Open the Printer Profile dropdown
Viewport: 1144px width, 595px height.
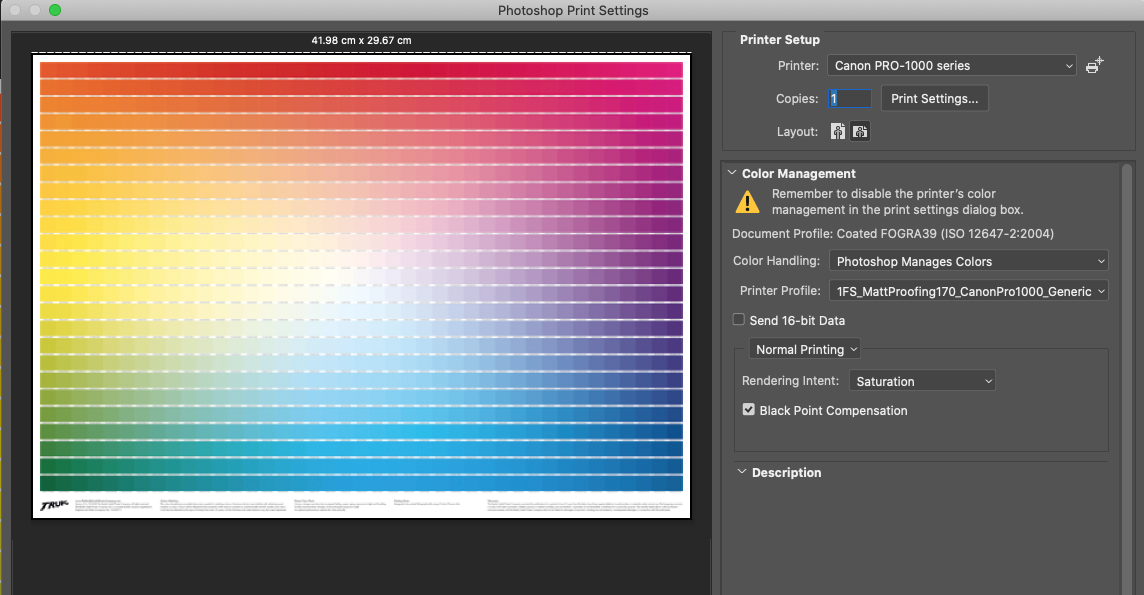(x=968, y=290)
